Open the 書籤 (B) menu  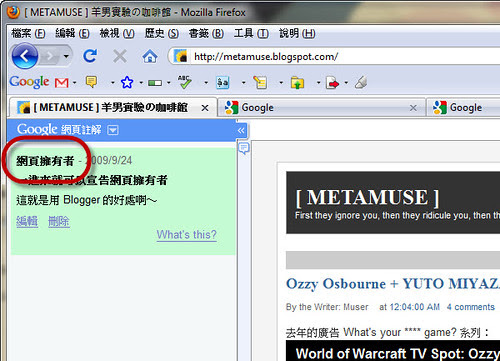[206, 33]
